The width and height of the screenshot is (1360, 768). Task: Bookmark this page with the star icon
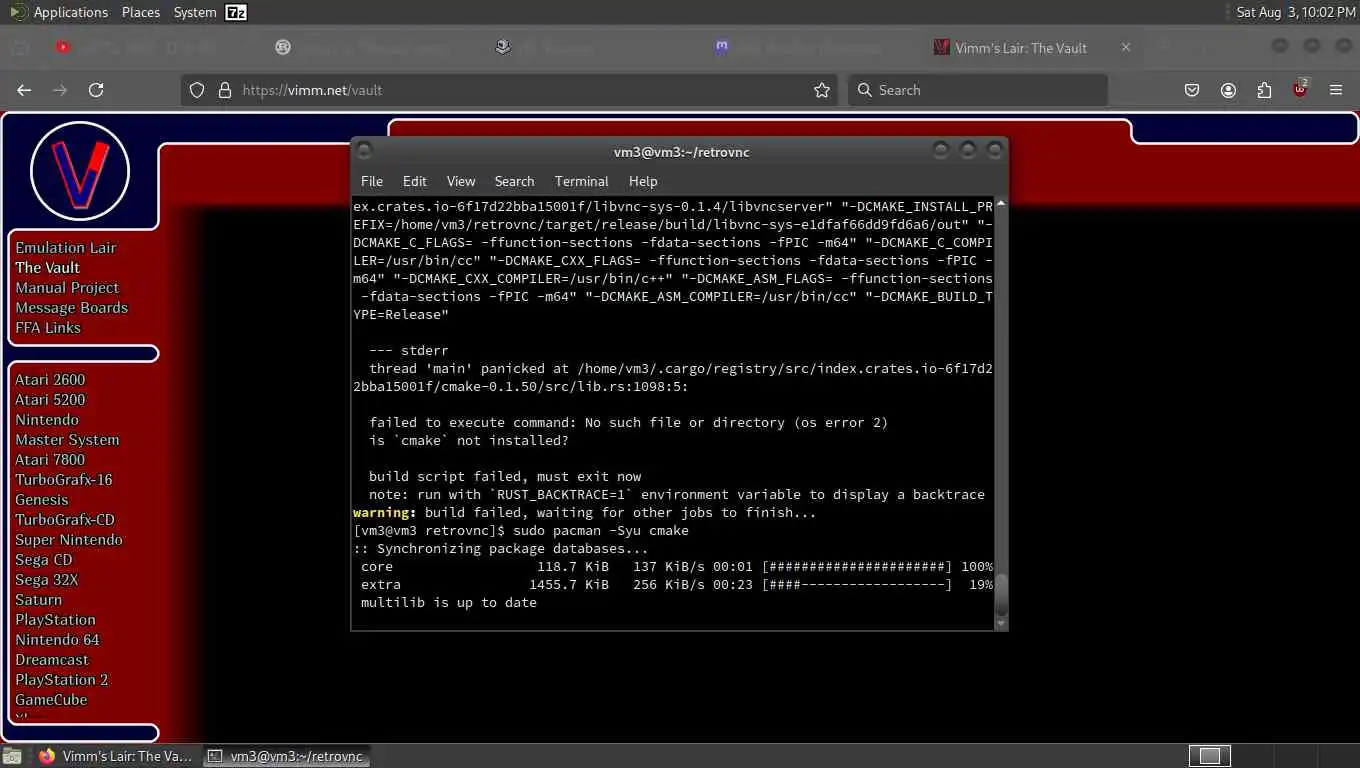822,90
